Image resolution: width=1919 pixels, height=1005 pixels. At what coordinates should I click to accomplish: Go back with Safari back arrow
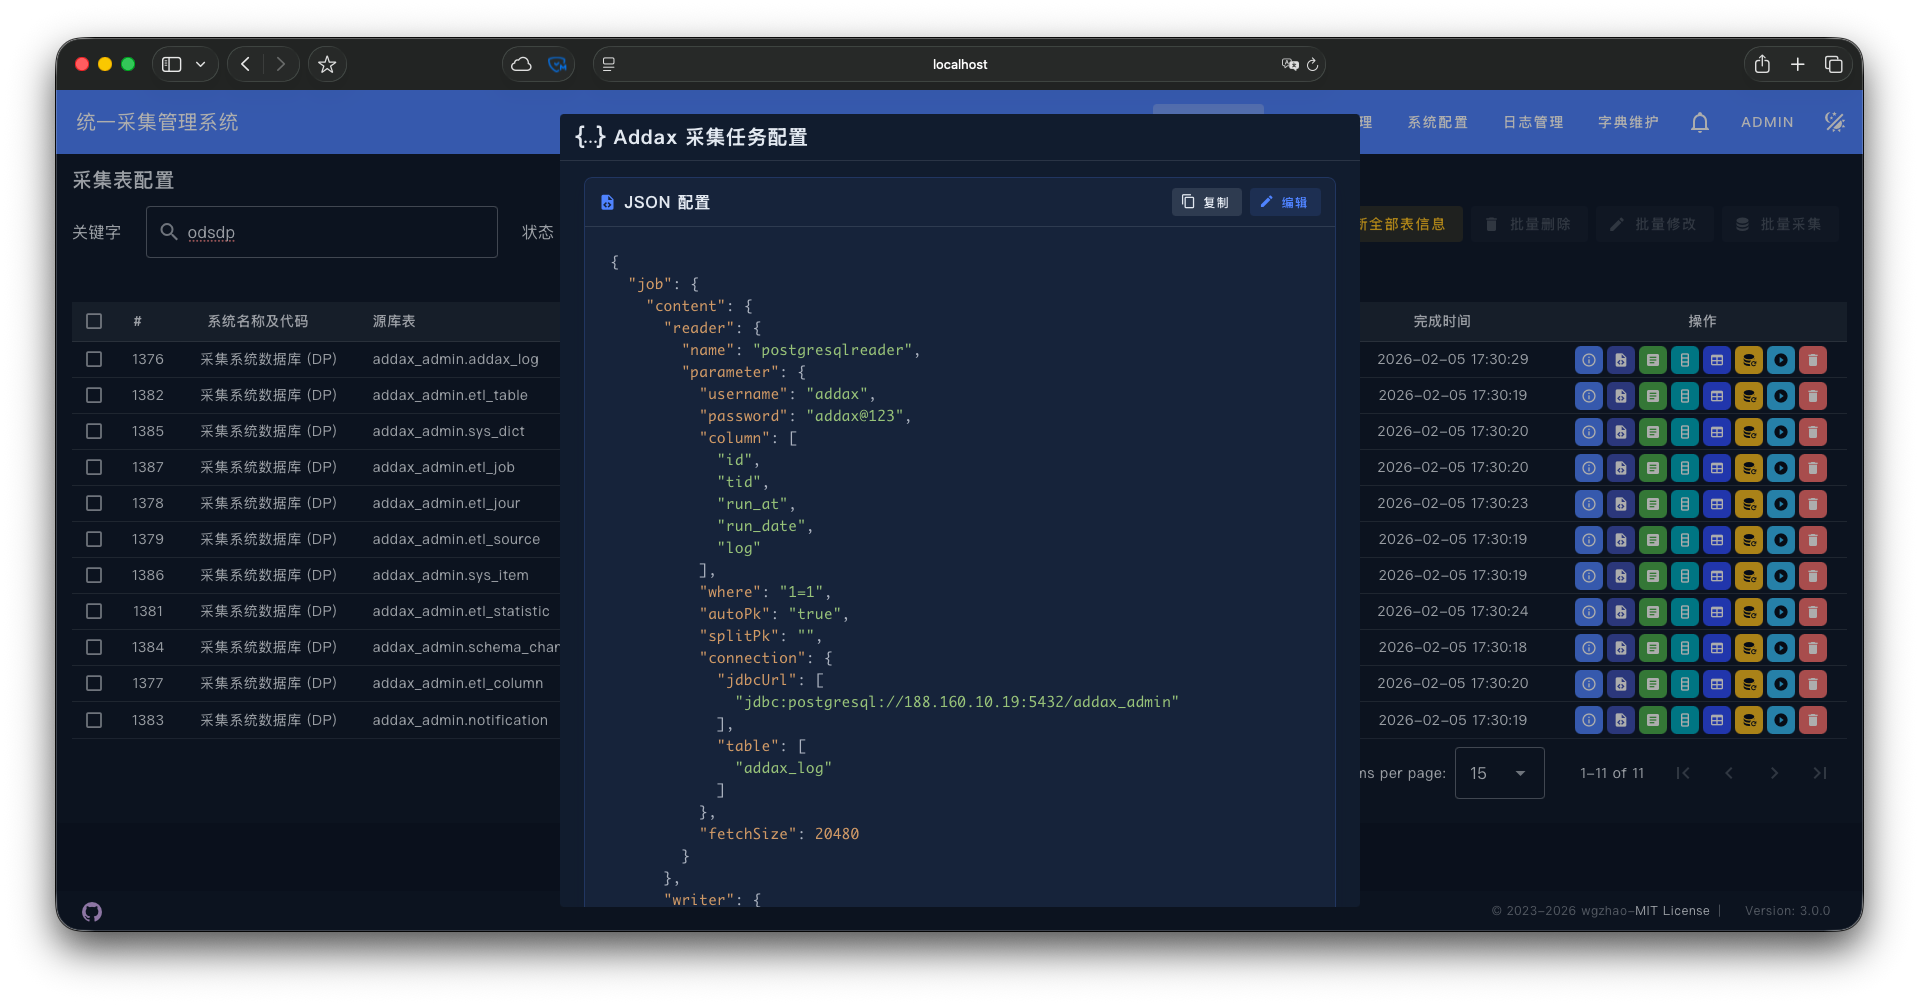pos(245,64)
